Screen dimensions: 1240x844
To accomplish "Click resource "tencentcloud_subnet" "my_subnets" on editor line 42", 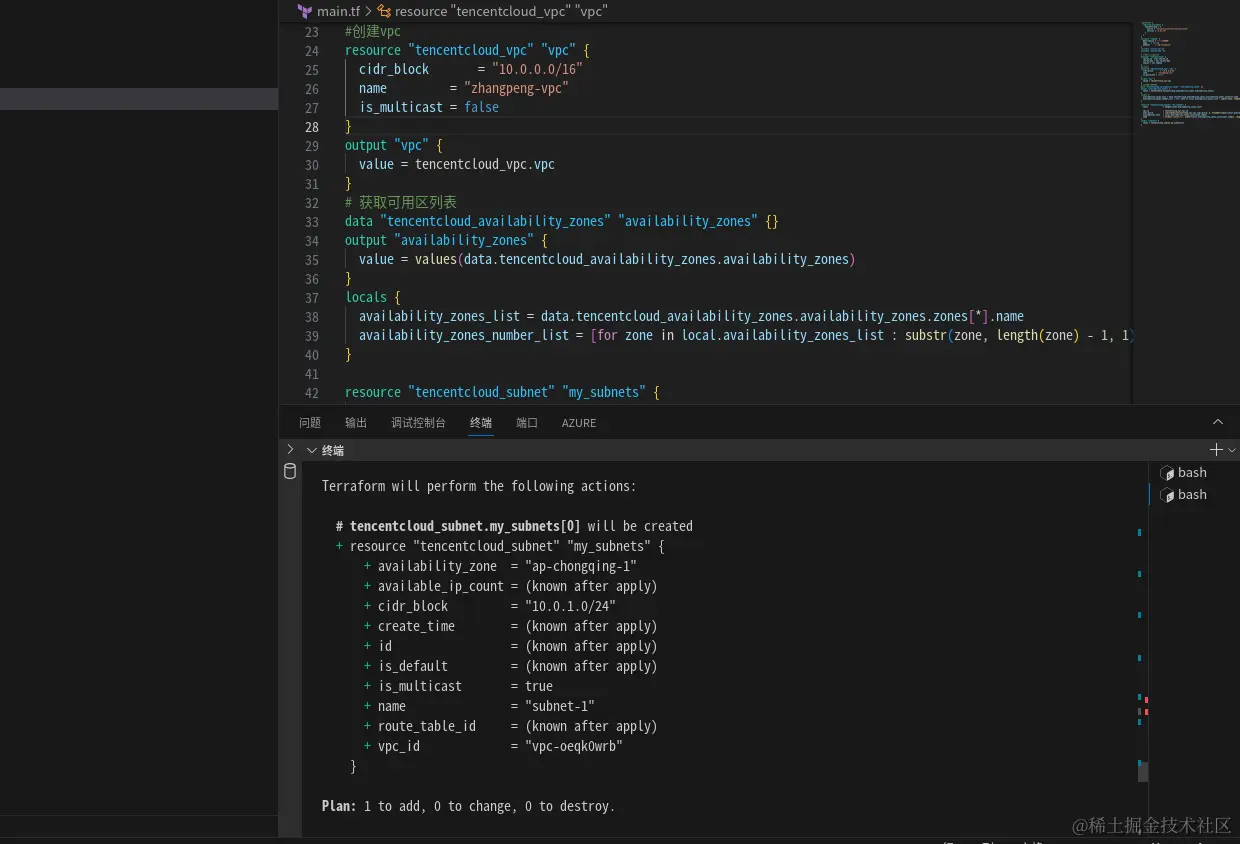I will coord(502,393).
